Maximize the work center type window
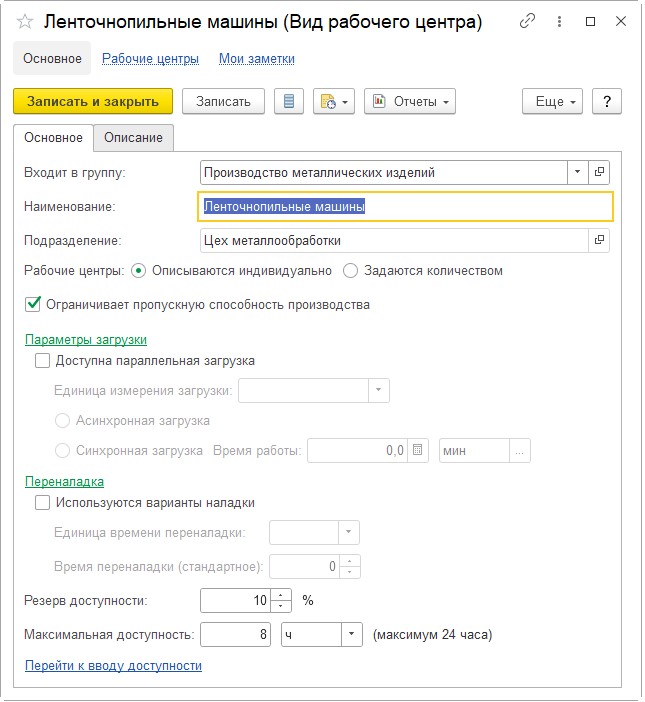Viewport: 645px width, 702px height. pos(590,21)
